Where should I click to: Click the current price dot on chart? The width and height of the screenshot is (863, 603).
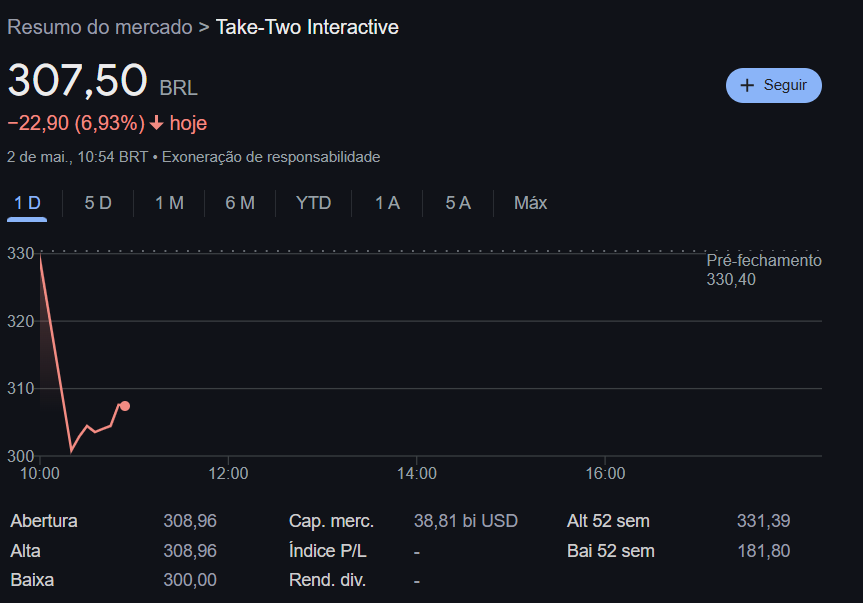[x=125, y=406]
